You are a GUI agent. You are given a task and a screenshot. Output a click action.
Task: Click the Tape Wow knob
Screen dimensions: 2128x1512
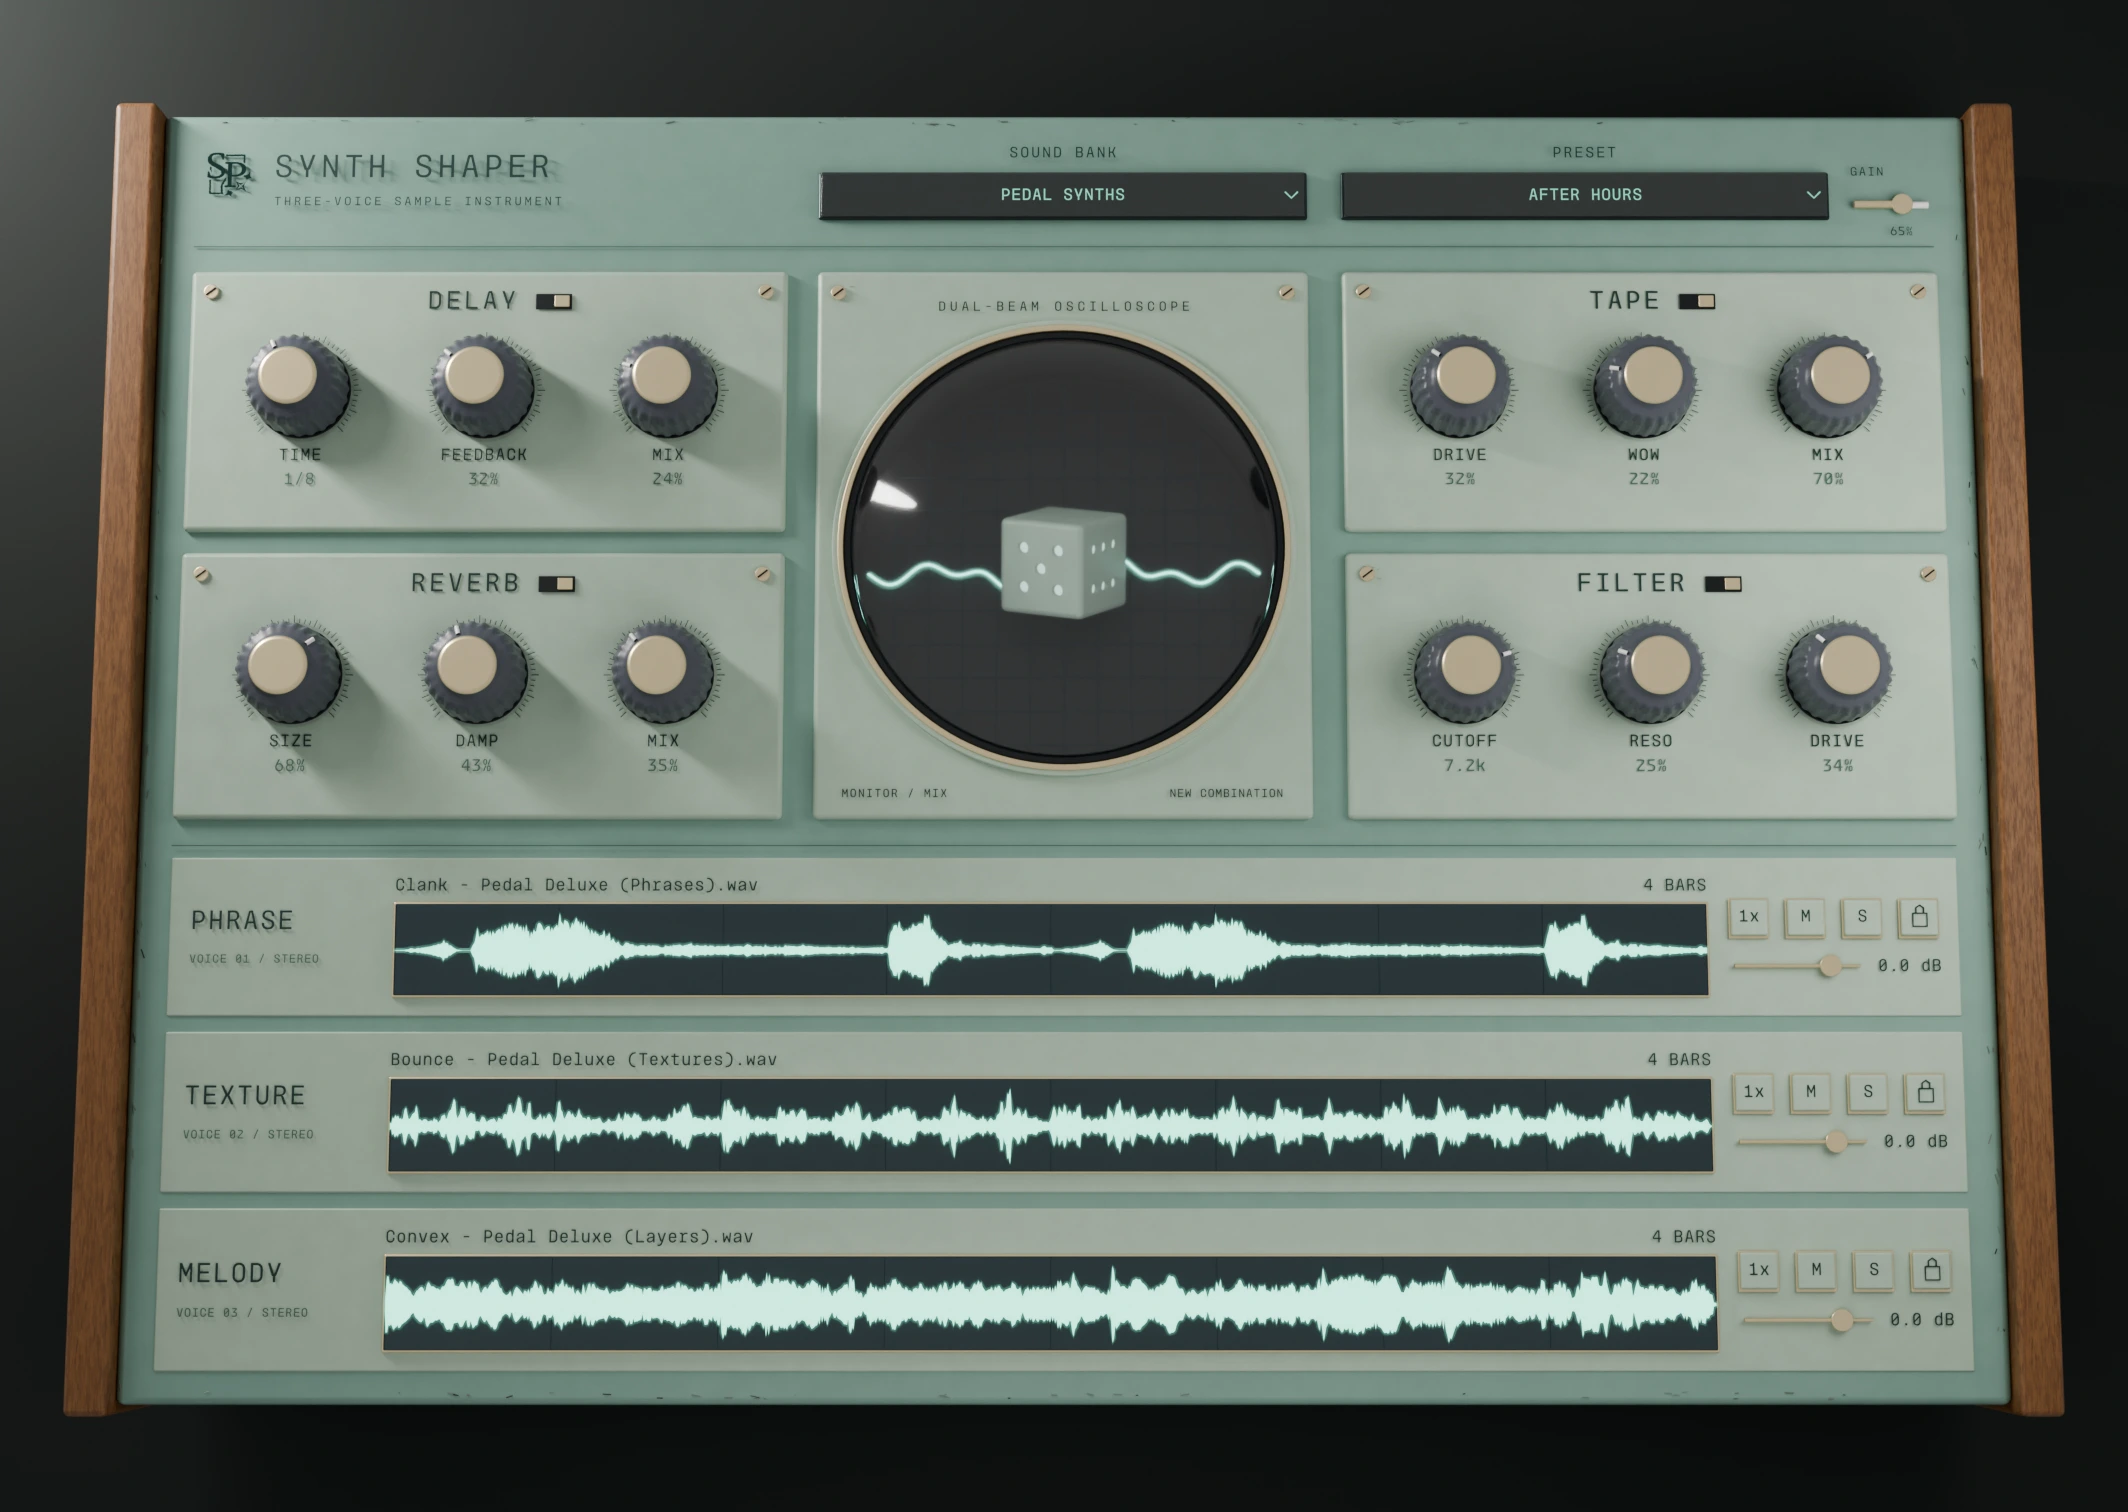coord(1645,385)
